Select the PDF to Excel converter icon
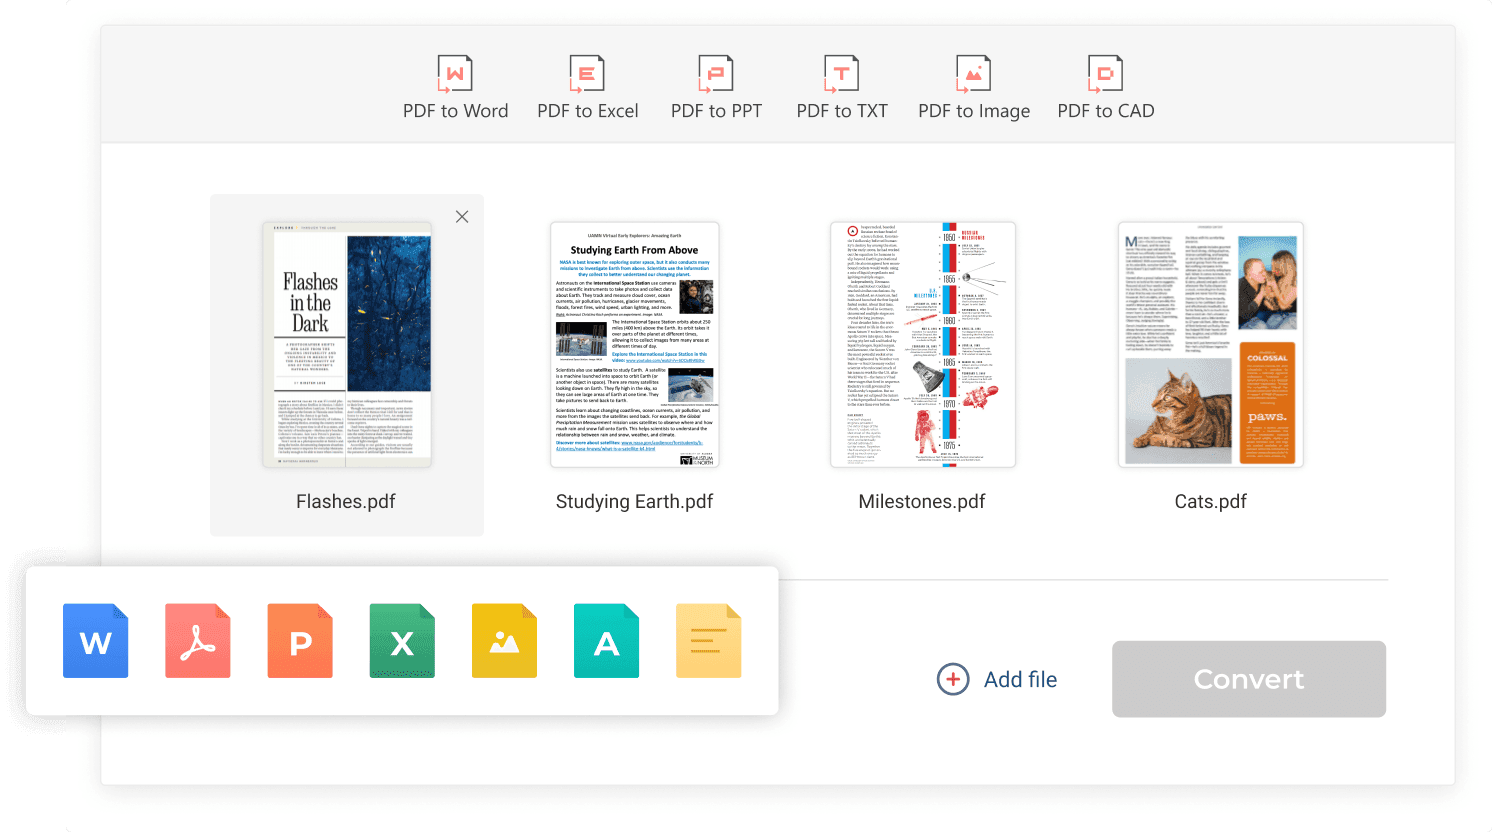The height and width of the screenshot is (832, 1493). (x=587, y=74)
